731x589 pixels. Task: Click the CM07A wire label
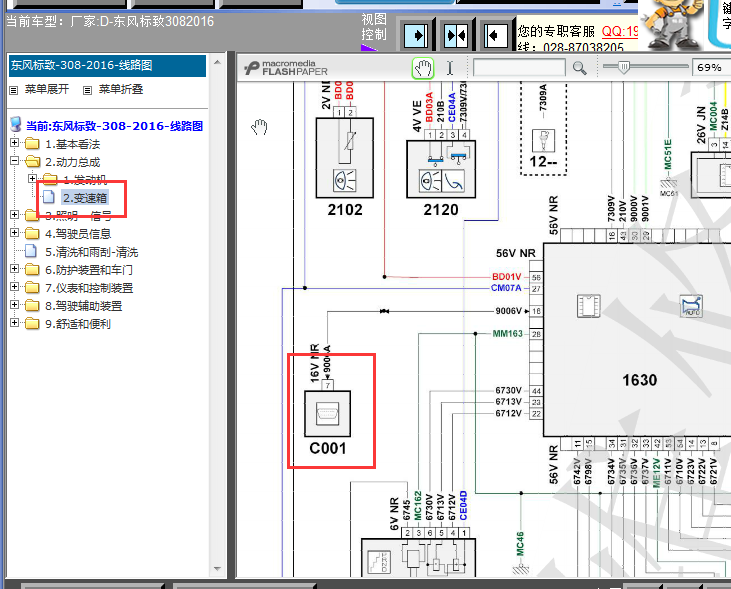tap(506, 288)
